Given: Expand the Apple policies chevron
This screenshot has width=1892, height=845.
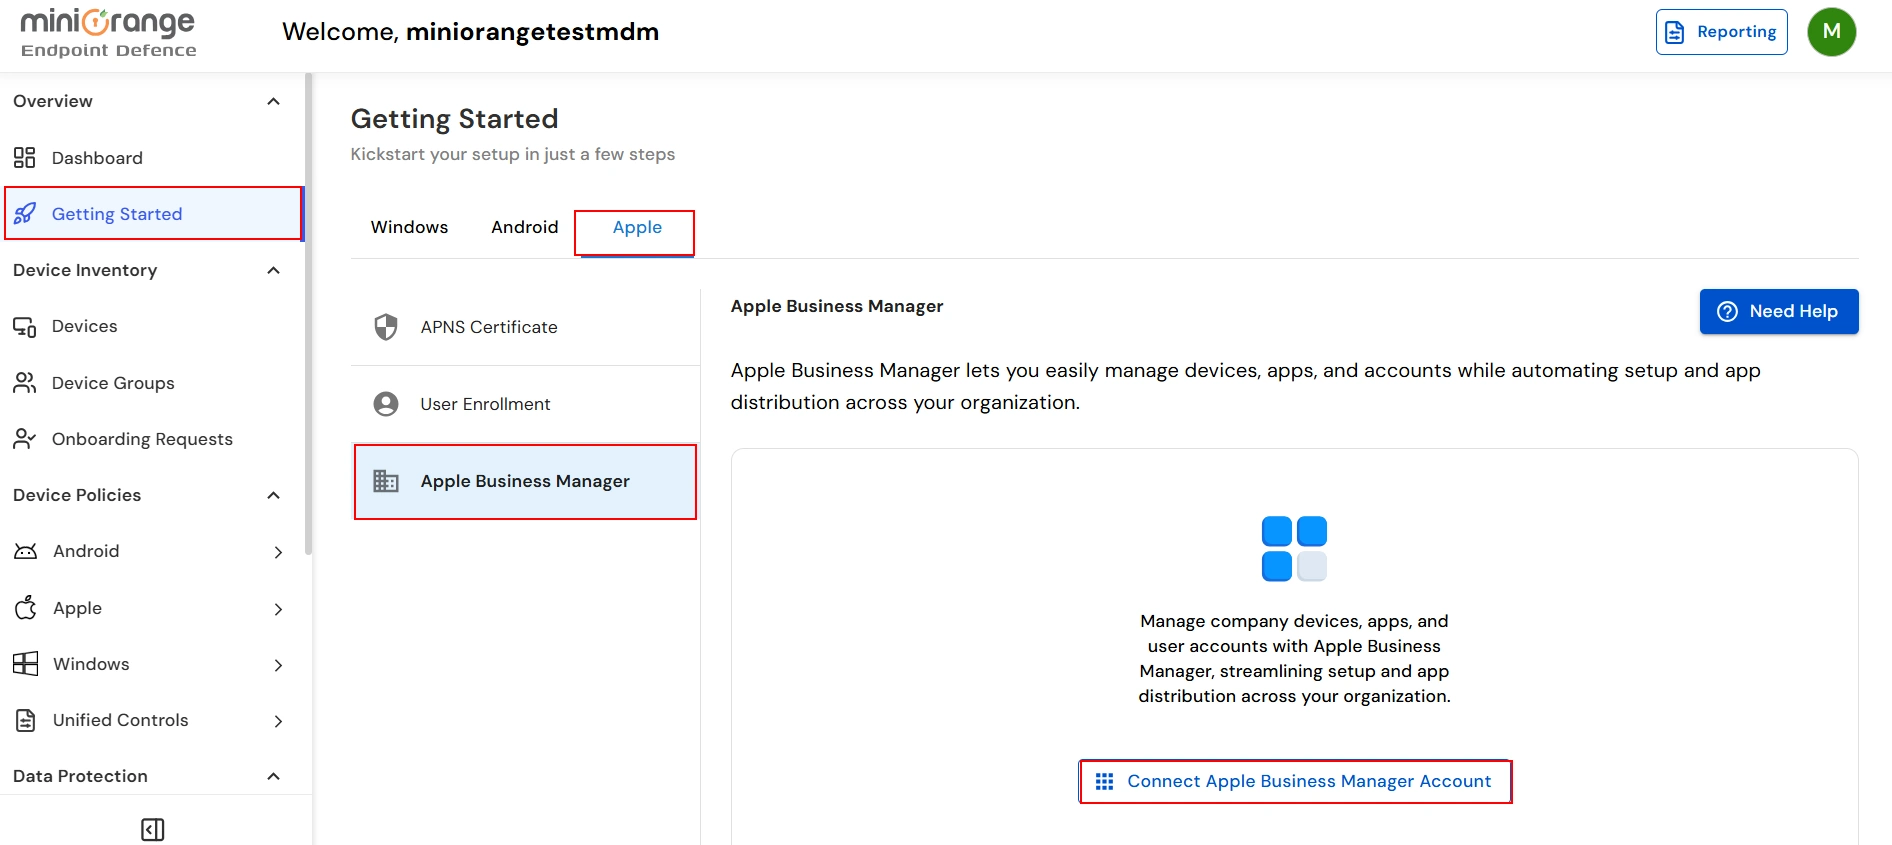Looking at the screenshot, I should [x=278, y=609].
